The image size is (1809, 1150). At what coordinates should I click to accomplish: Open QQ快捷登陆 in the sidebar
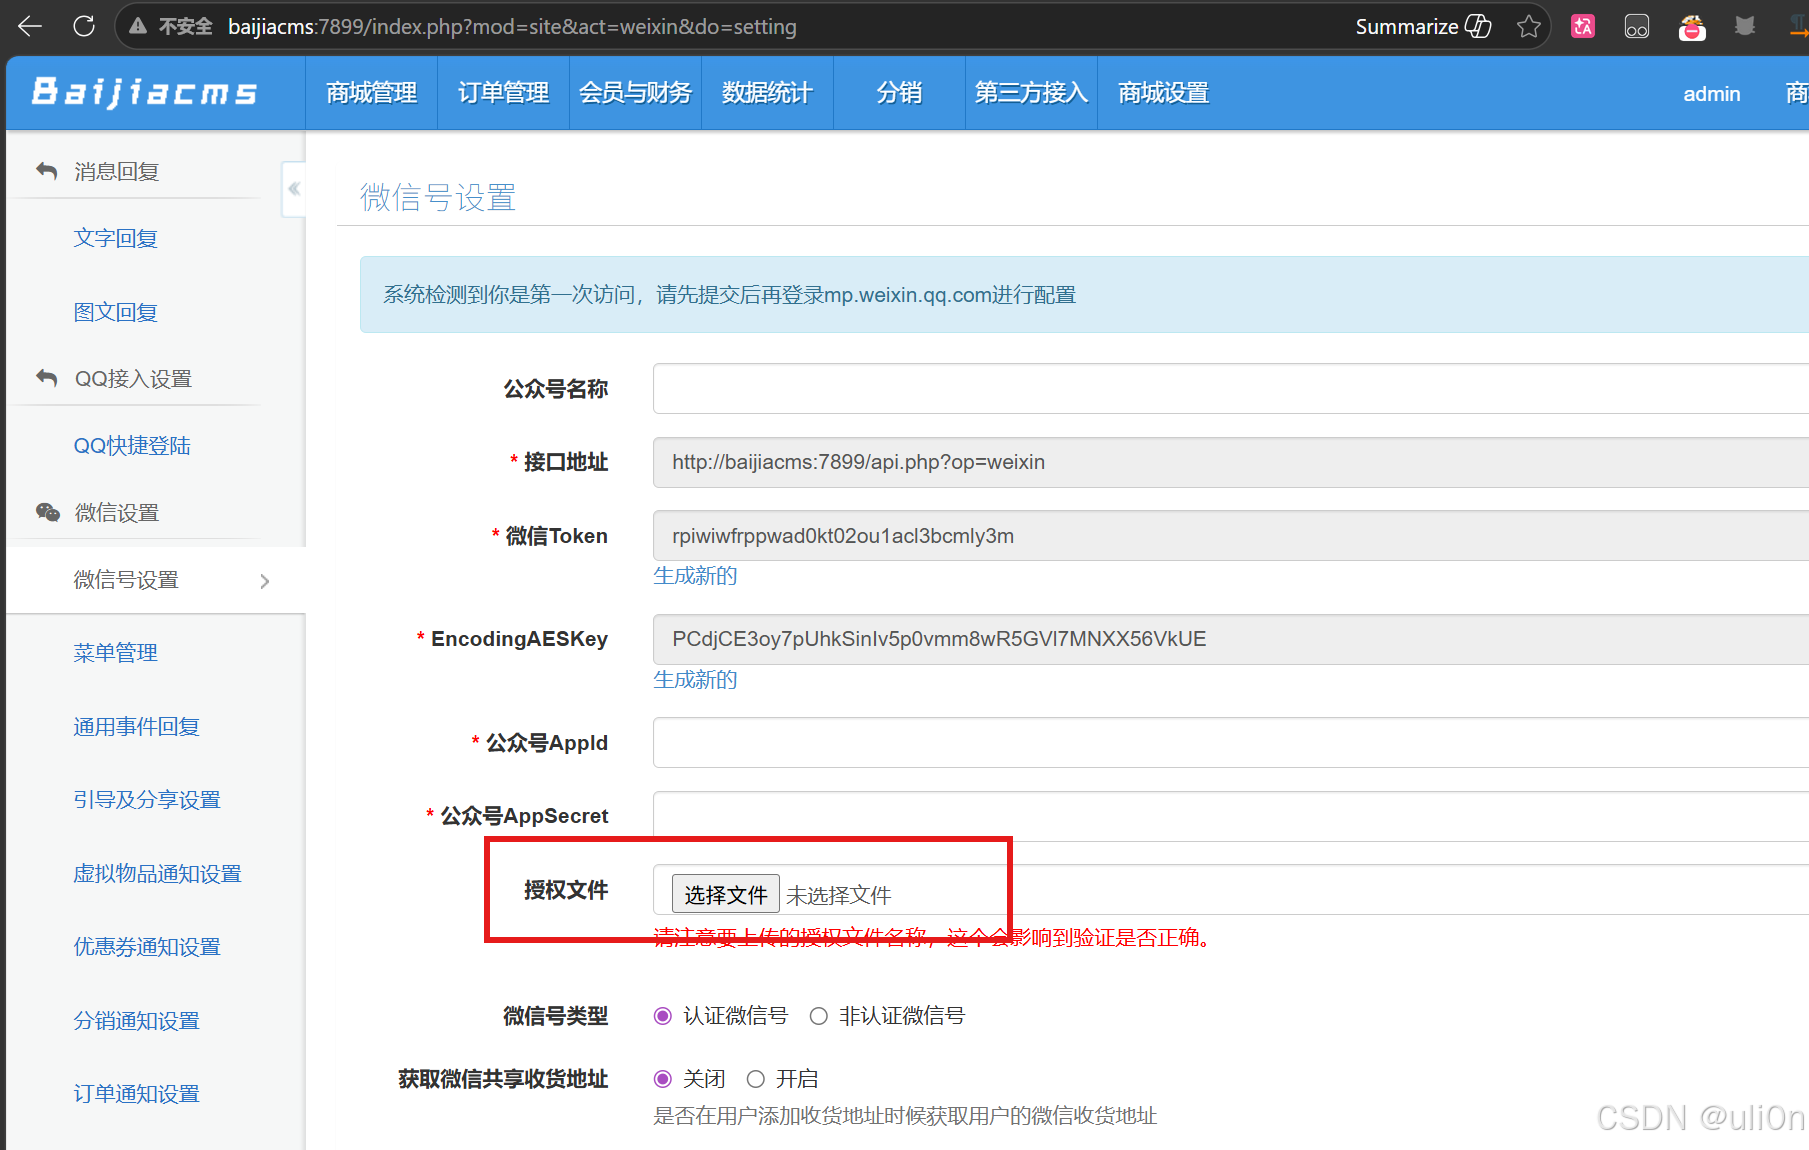pos(132,445)
